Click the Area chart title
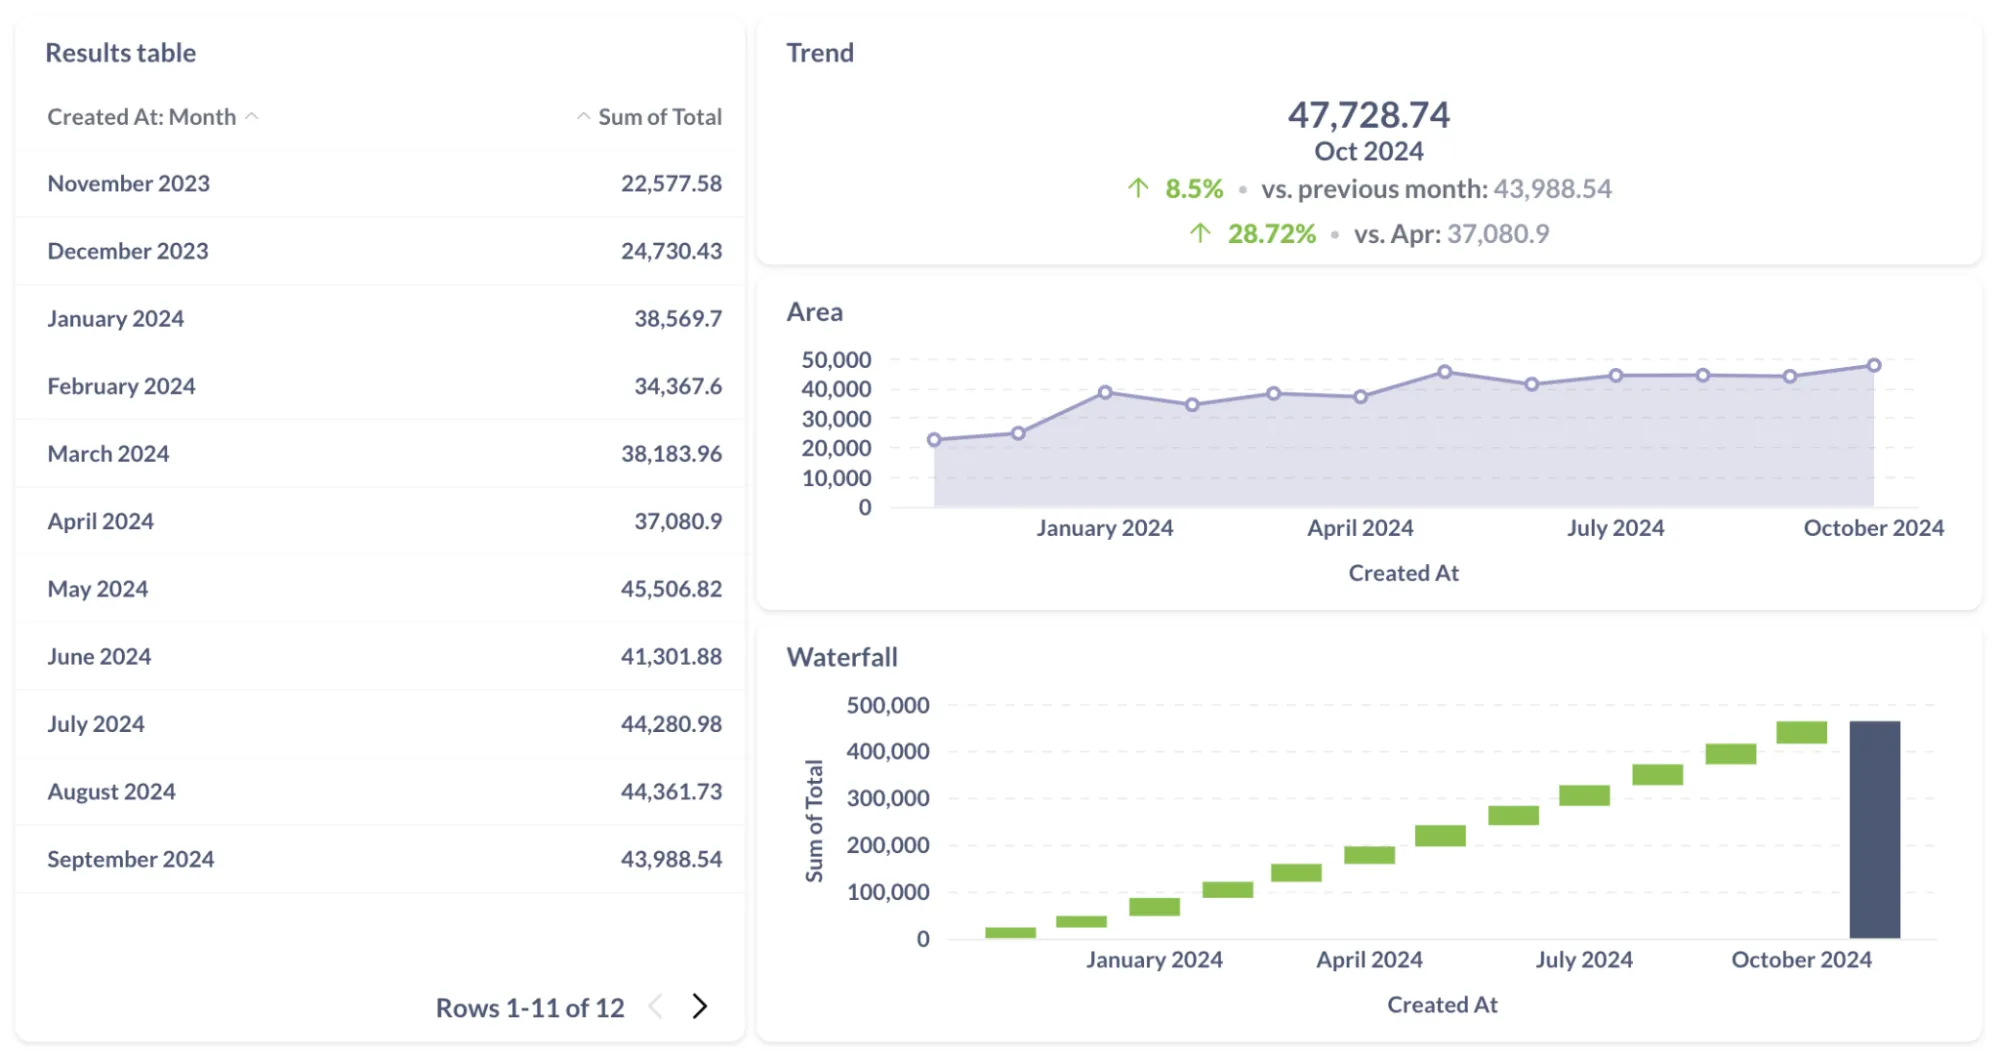1999x1056 pixels. [814, 312]
